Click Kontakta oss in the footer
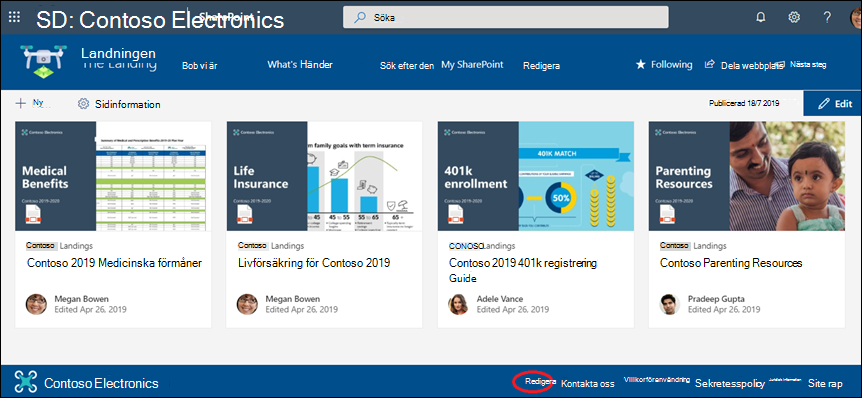Screen dimensions: 862x398 pyautogui.click(x=588, y=384)
